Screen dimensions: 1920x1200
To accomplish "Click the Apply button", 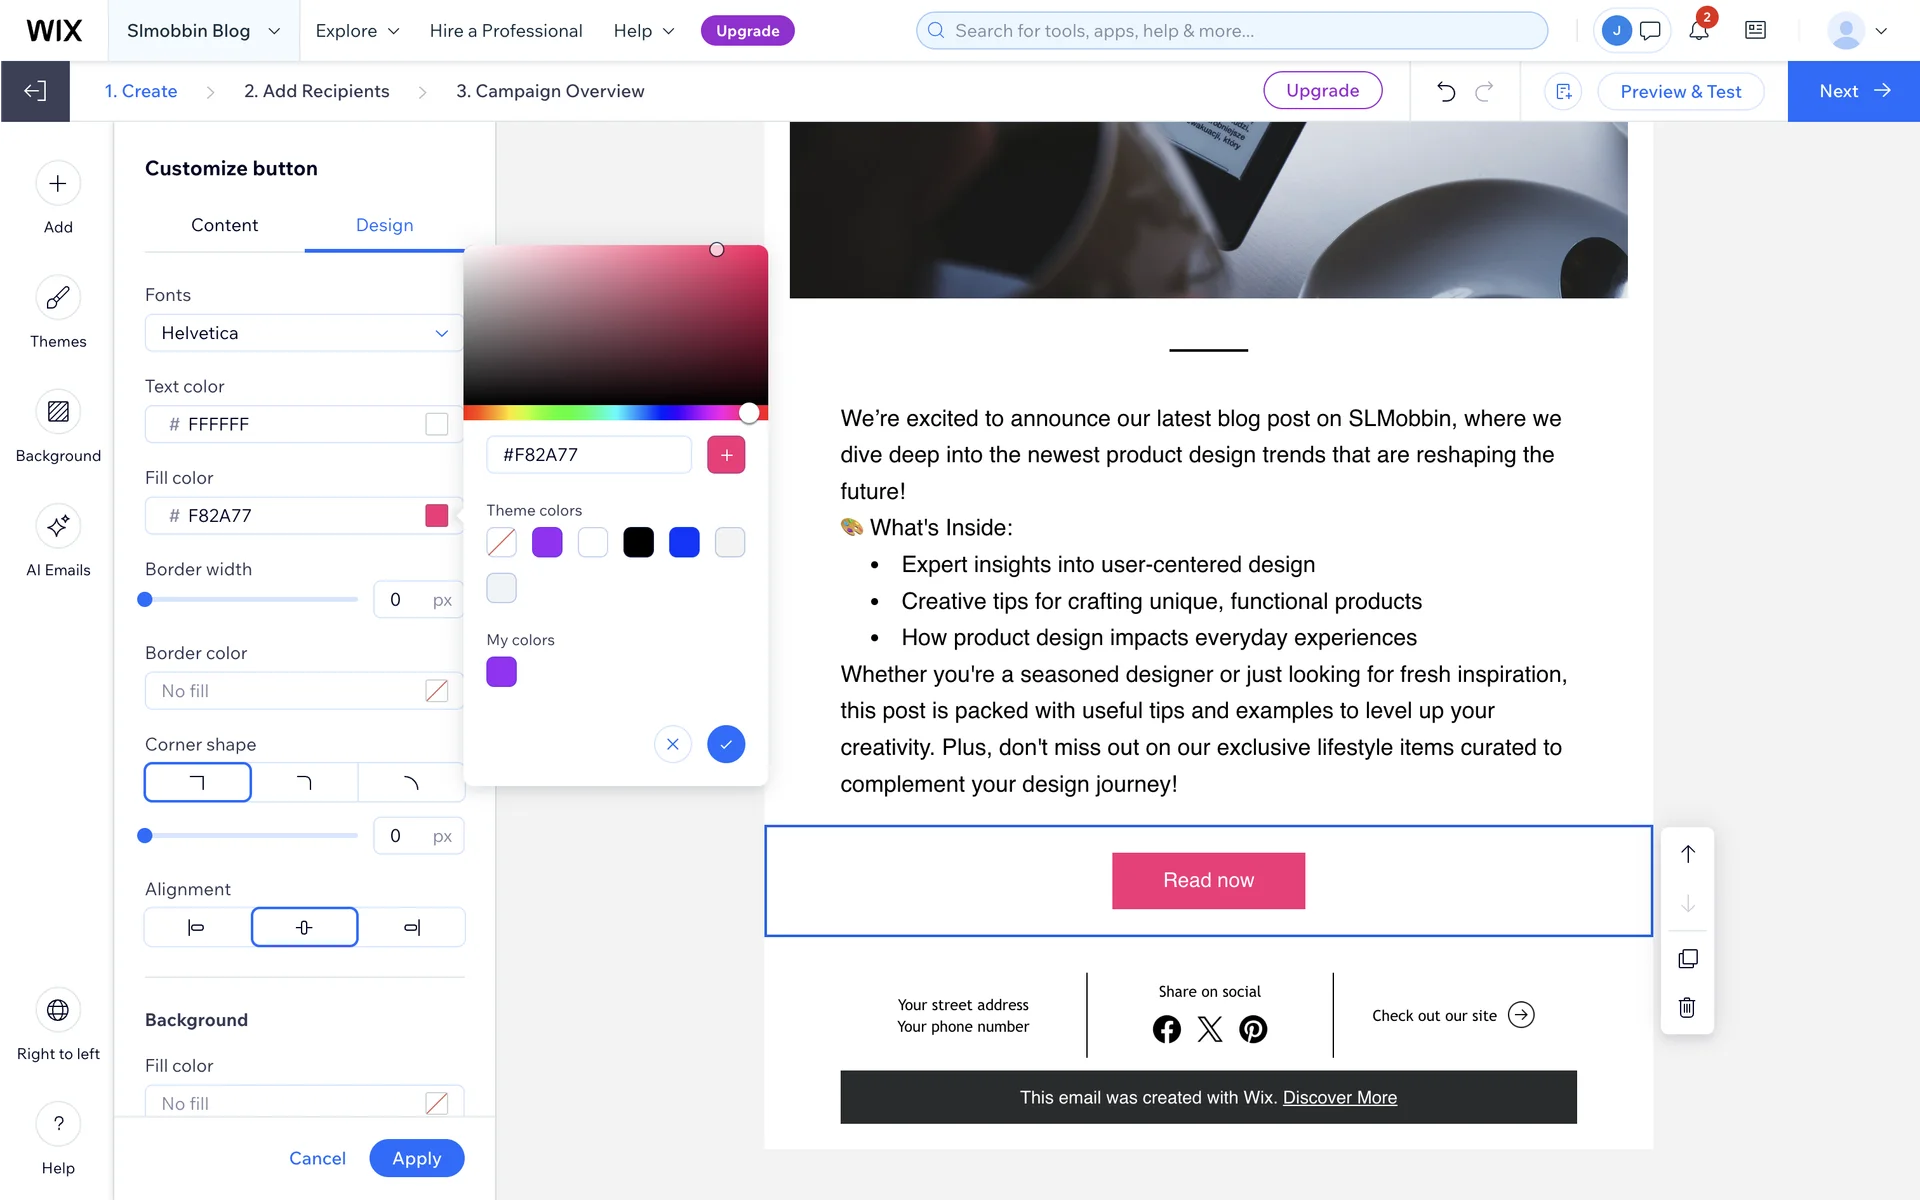I will [416, 1158].
